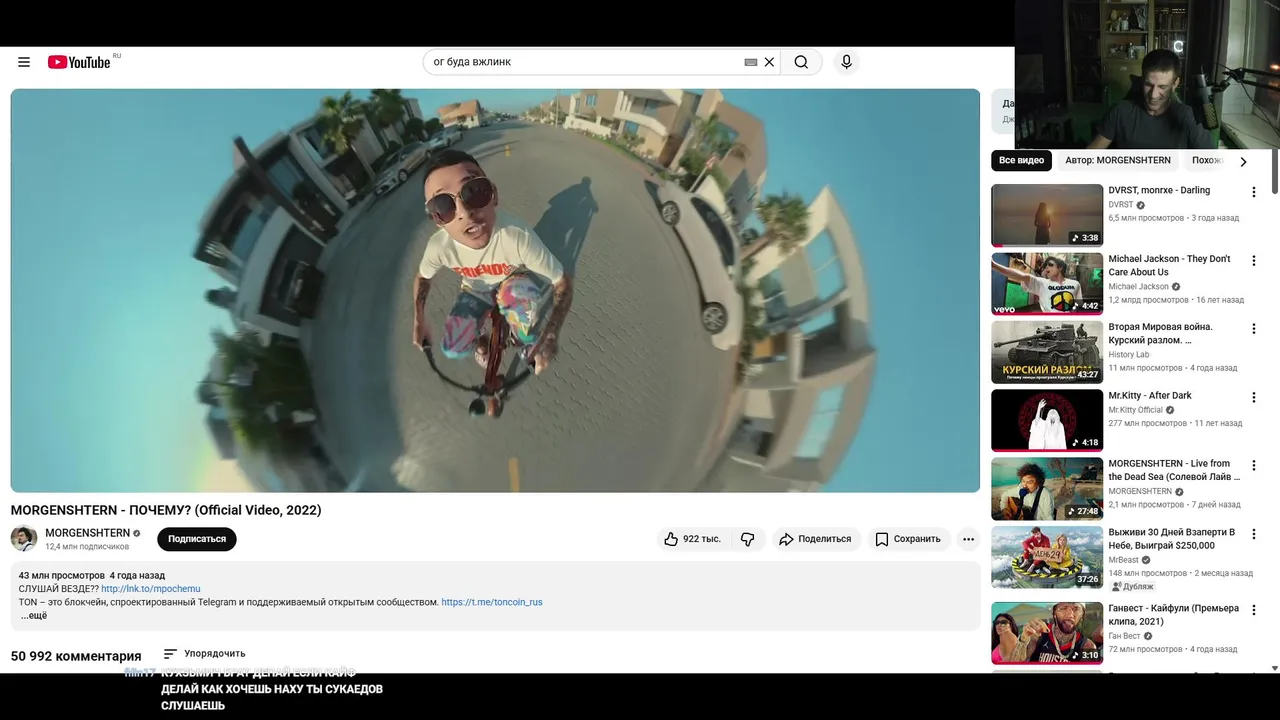Screen dimensions: 1280x720
Task: Open Ган Вест channel name
Action: click(1124, 636)
